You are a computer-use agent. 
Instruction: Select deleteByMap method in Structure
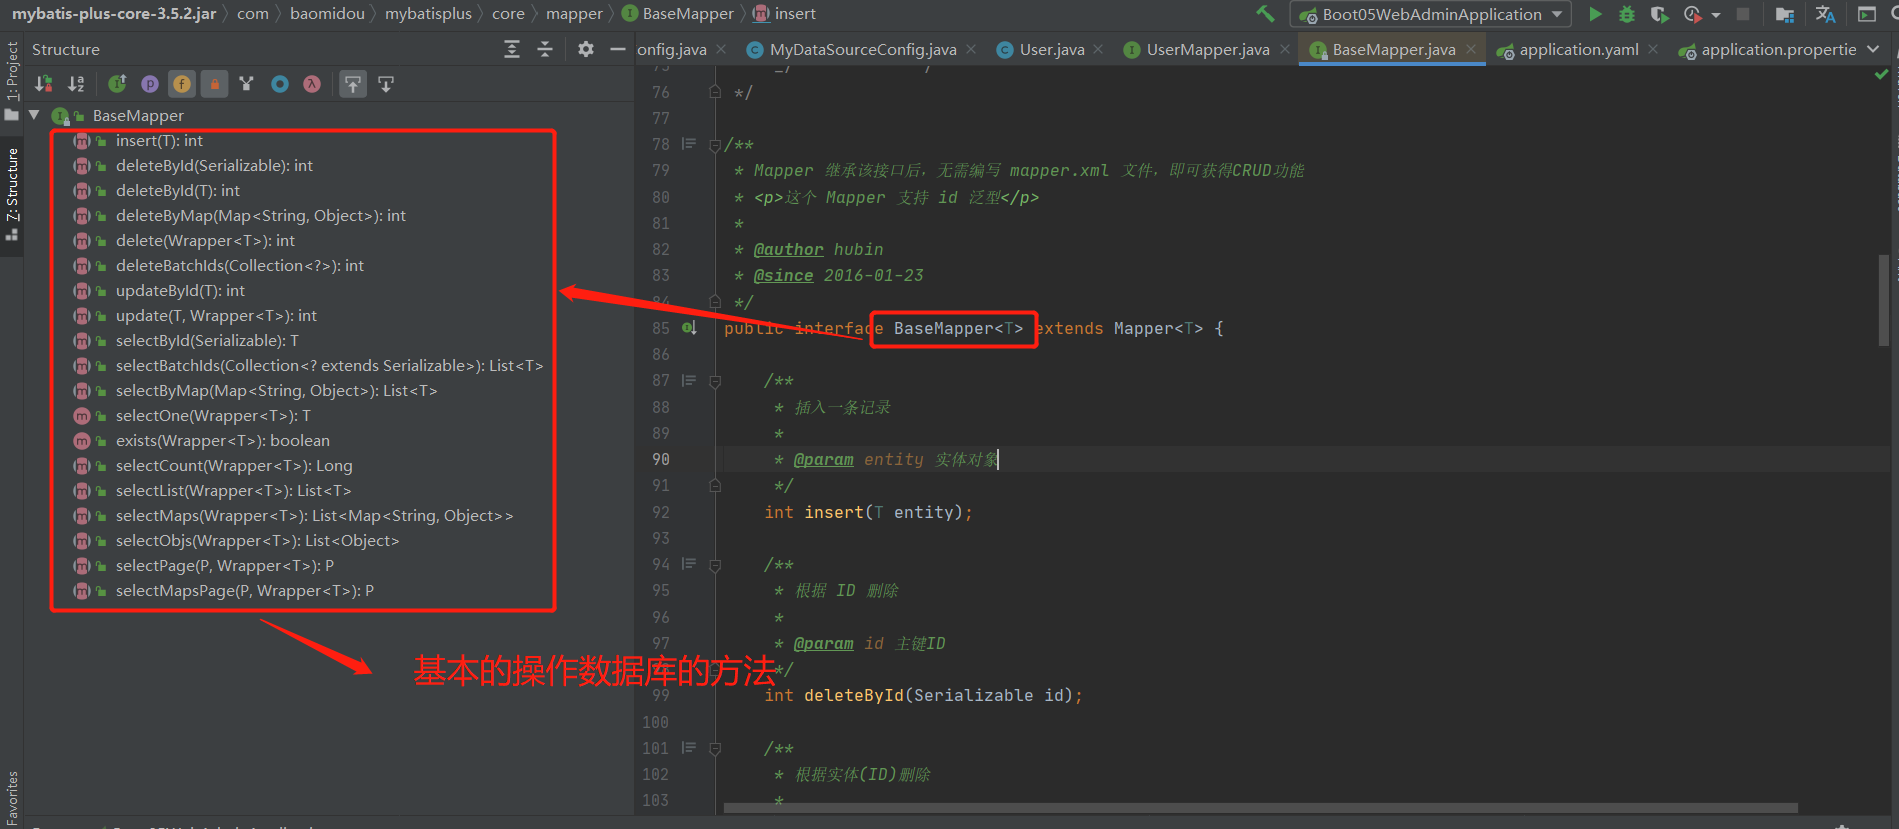click(260, 216)
